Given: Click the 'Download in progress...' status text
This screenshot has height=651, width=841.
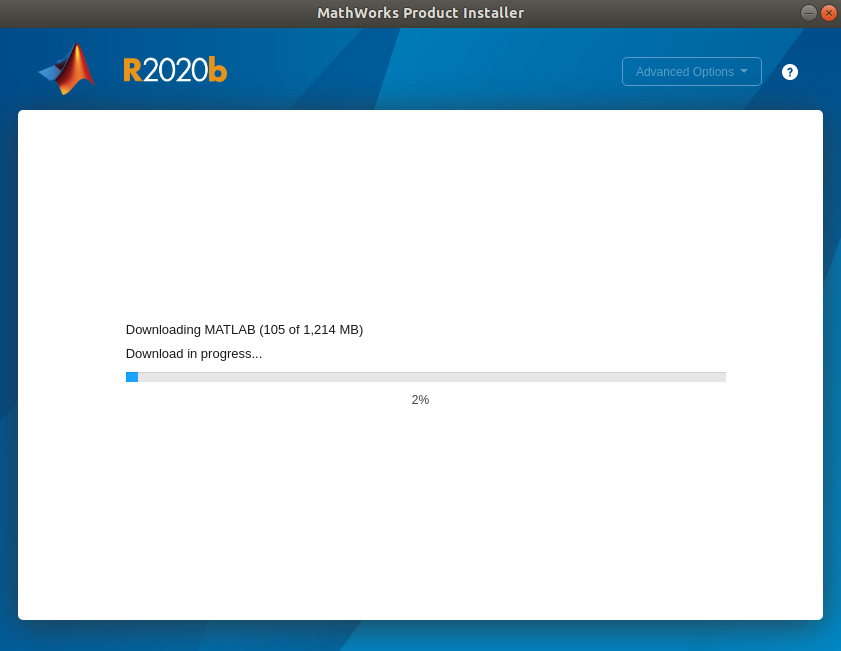Looking at the screenshot, I should 194,353.
